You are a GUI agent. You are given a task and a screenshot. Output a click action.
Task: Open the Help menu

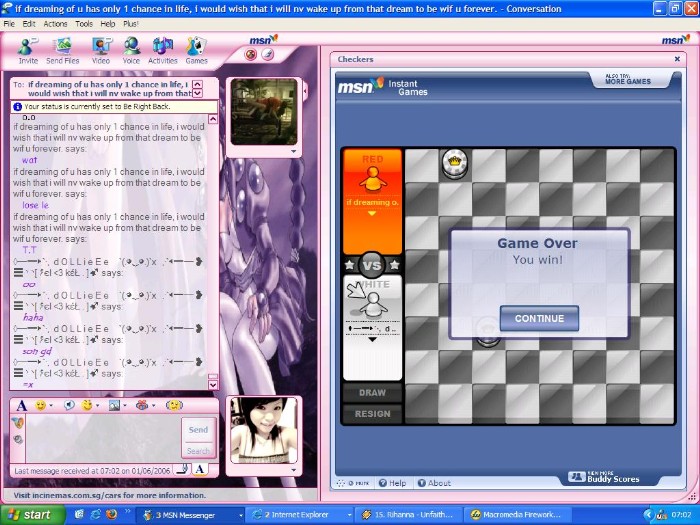[x=108, y=24]
